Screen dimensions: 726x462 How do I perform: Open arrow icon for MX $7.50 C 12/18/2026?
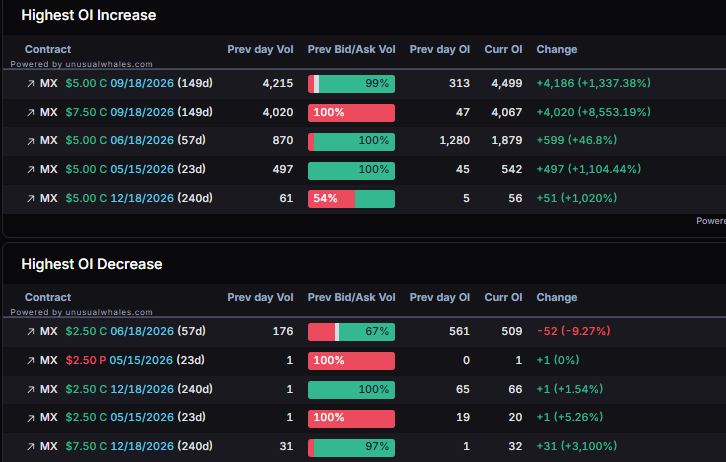pyautogui.click(x=31, y=447)
